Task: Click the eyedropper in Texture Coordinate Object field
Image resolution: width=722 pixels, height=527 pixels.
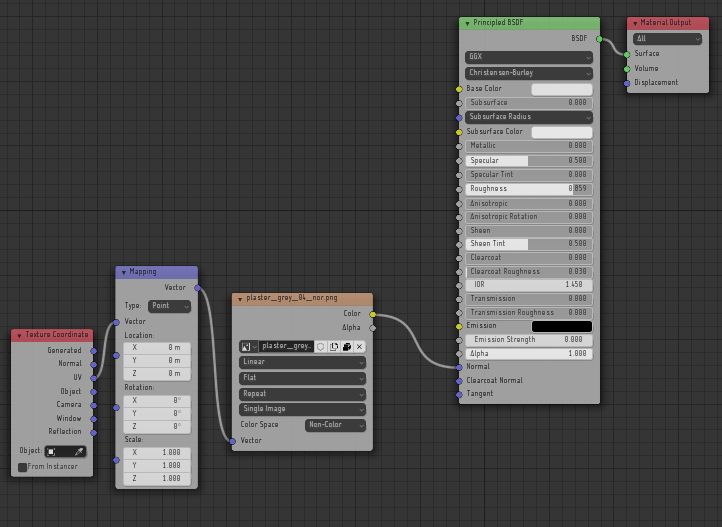Action: pyautogui.click(x=79, y=452)
